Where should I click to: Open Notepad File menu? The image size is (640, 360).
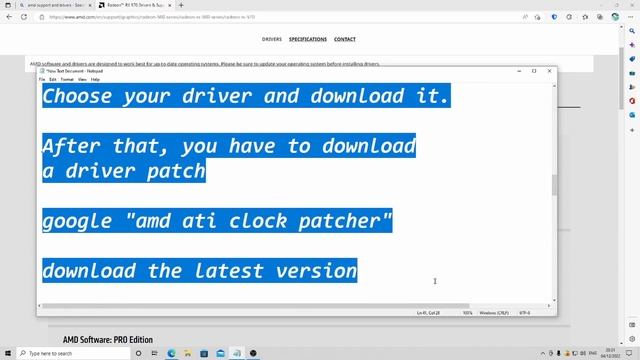[42, 79]
